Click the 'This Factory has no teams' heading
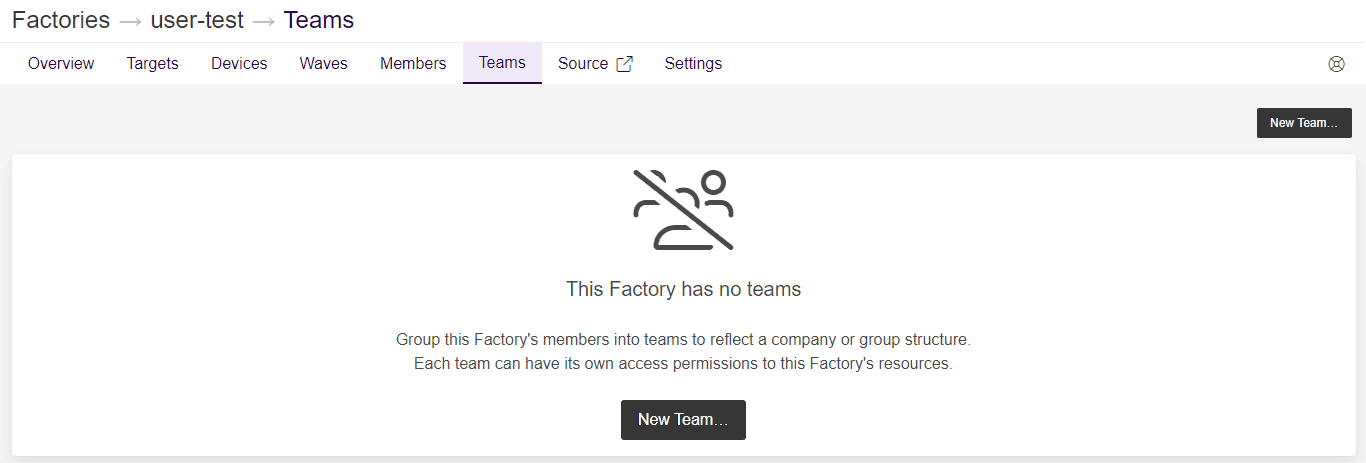The height and width of the screenshot is (463, 1366). pos(683,290)
